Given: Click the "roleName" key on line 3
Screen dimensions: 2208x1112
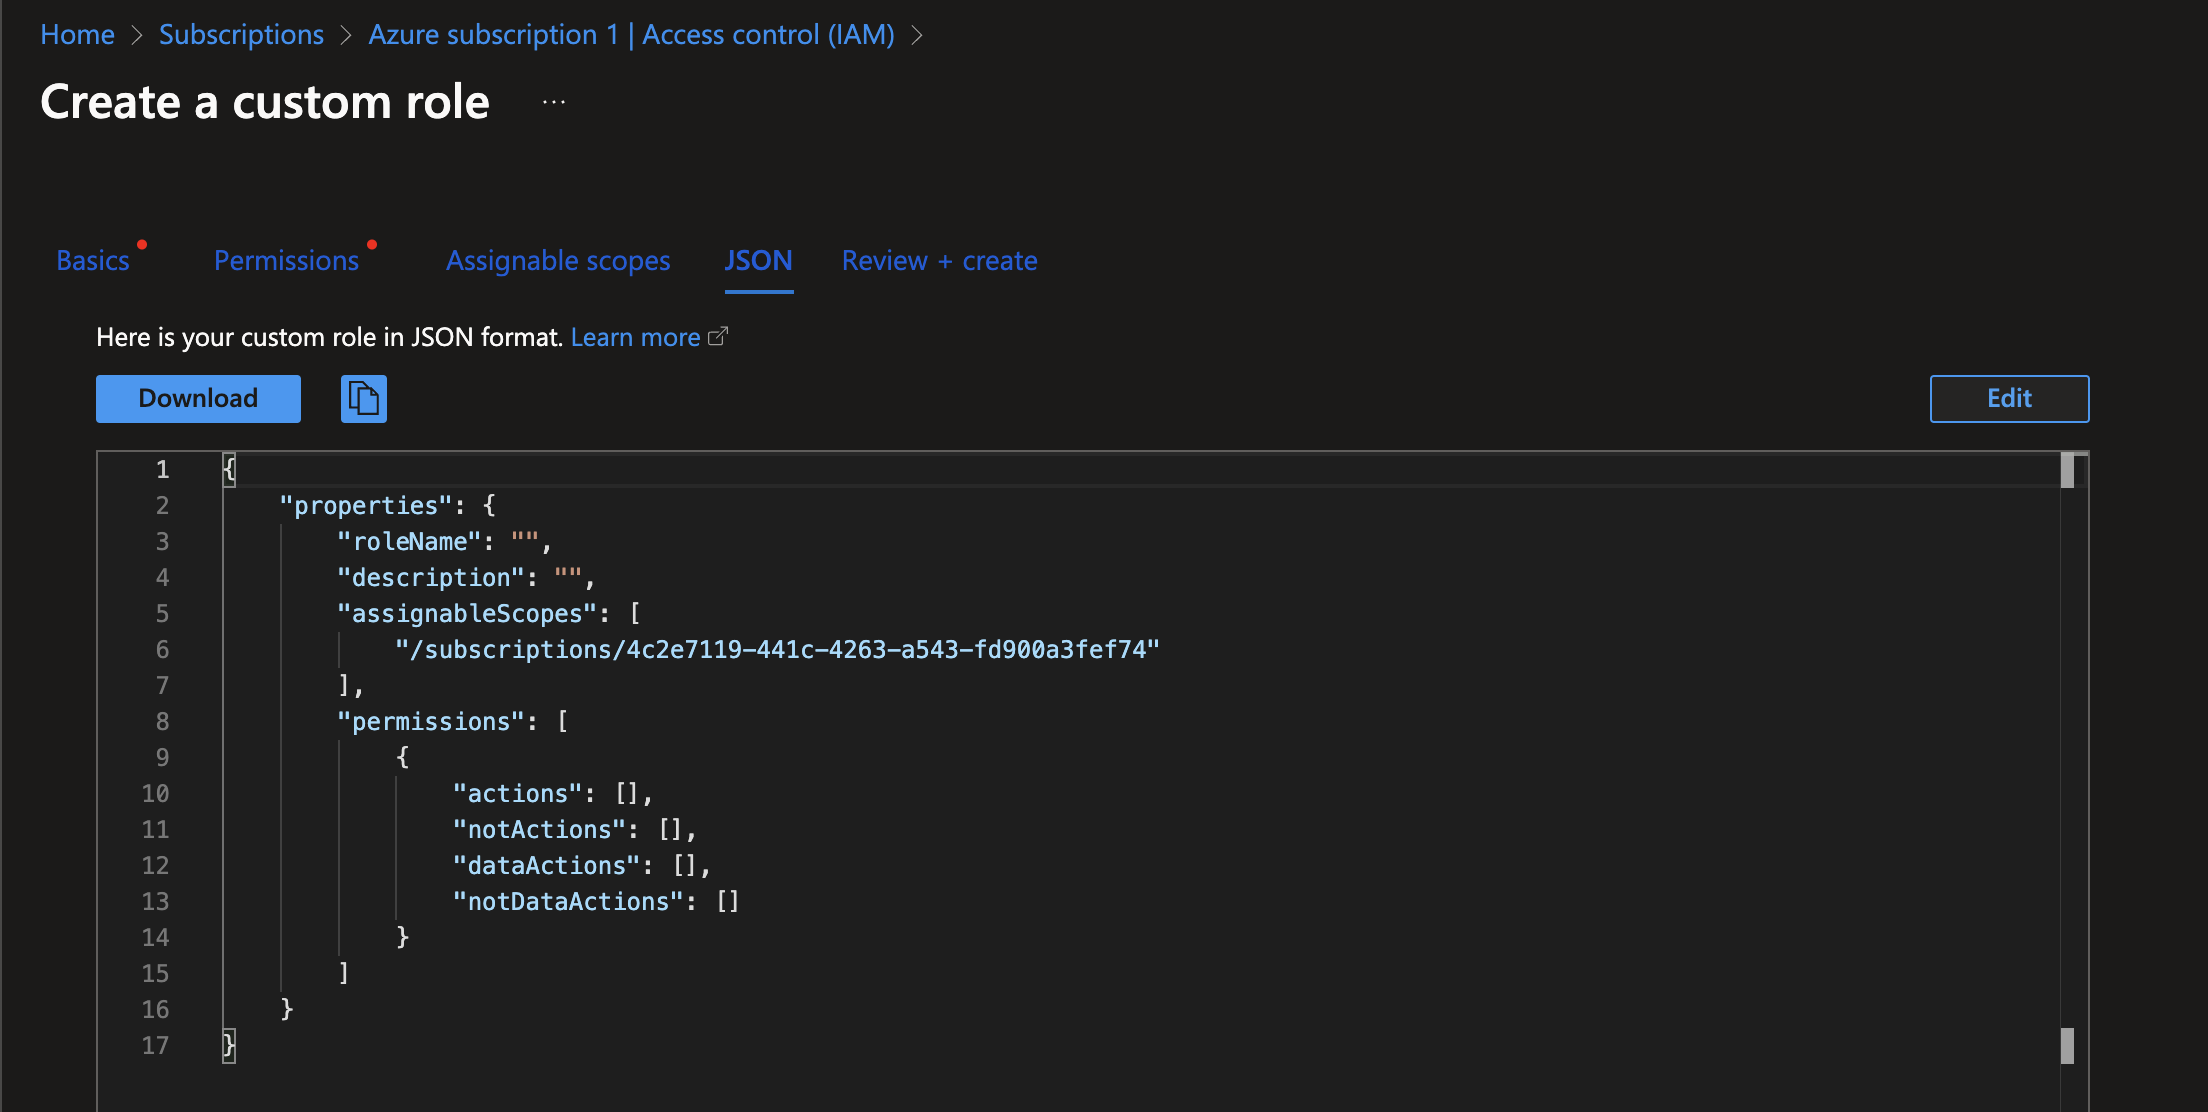Looking at the screenshot, I should tap(409, 542).
